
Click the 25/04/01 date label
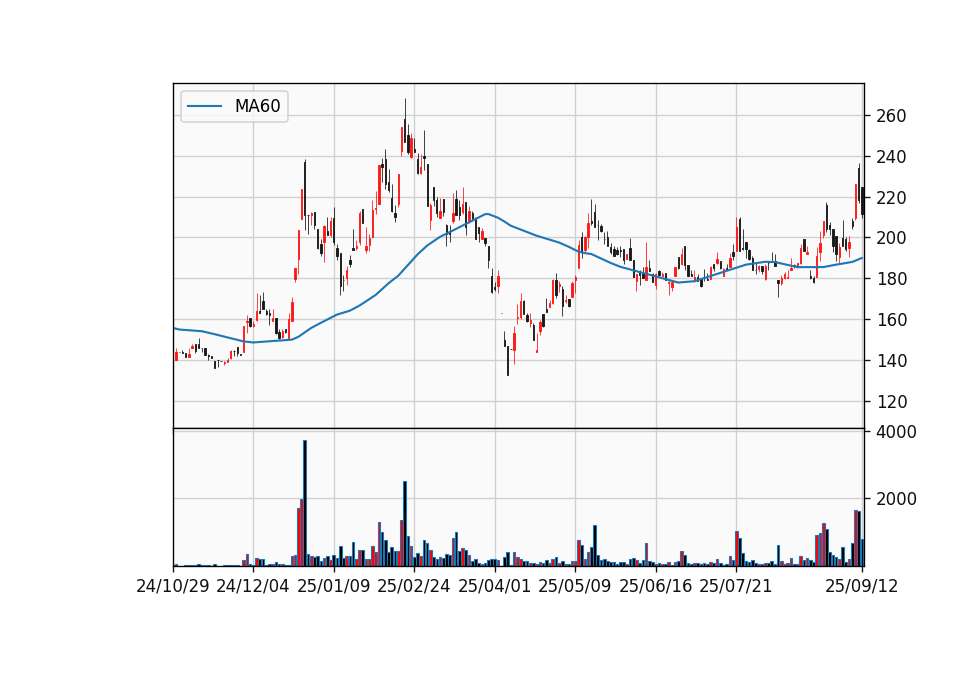495,586
